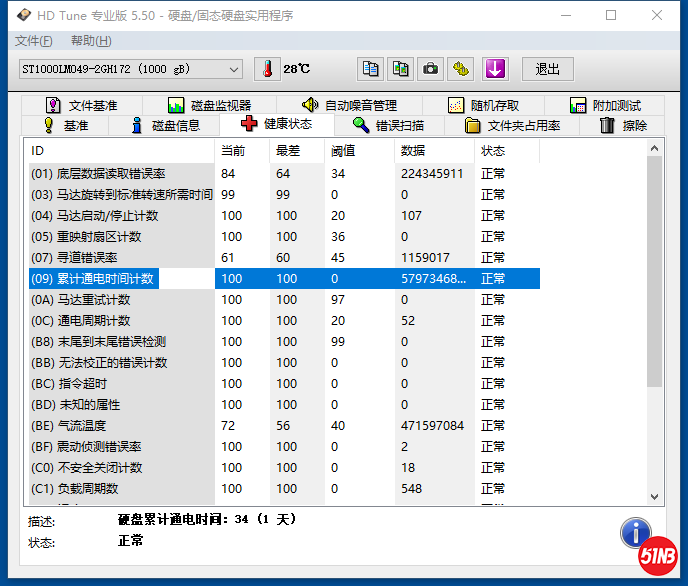Viewport: 688px width, 586px height.
Task: Click the purple download arrow icon
Action: [x=495, y=69]
